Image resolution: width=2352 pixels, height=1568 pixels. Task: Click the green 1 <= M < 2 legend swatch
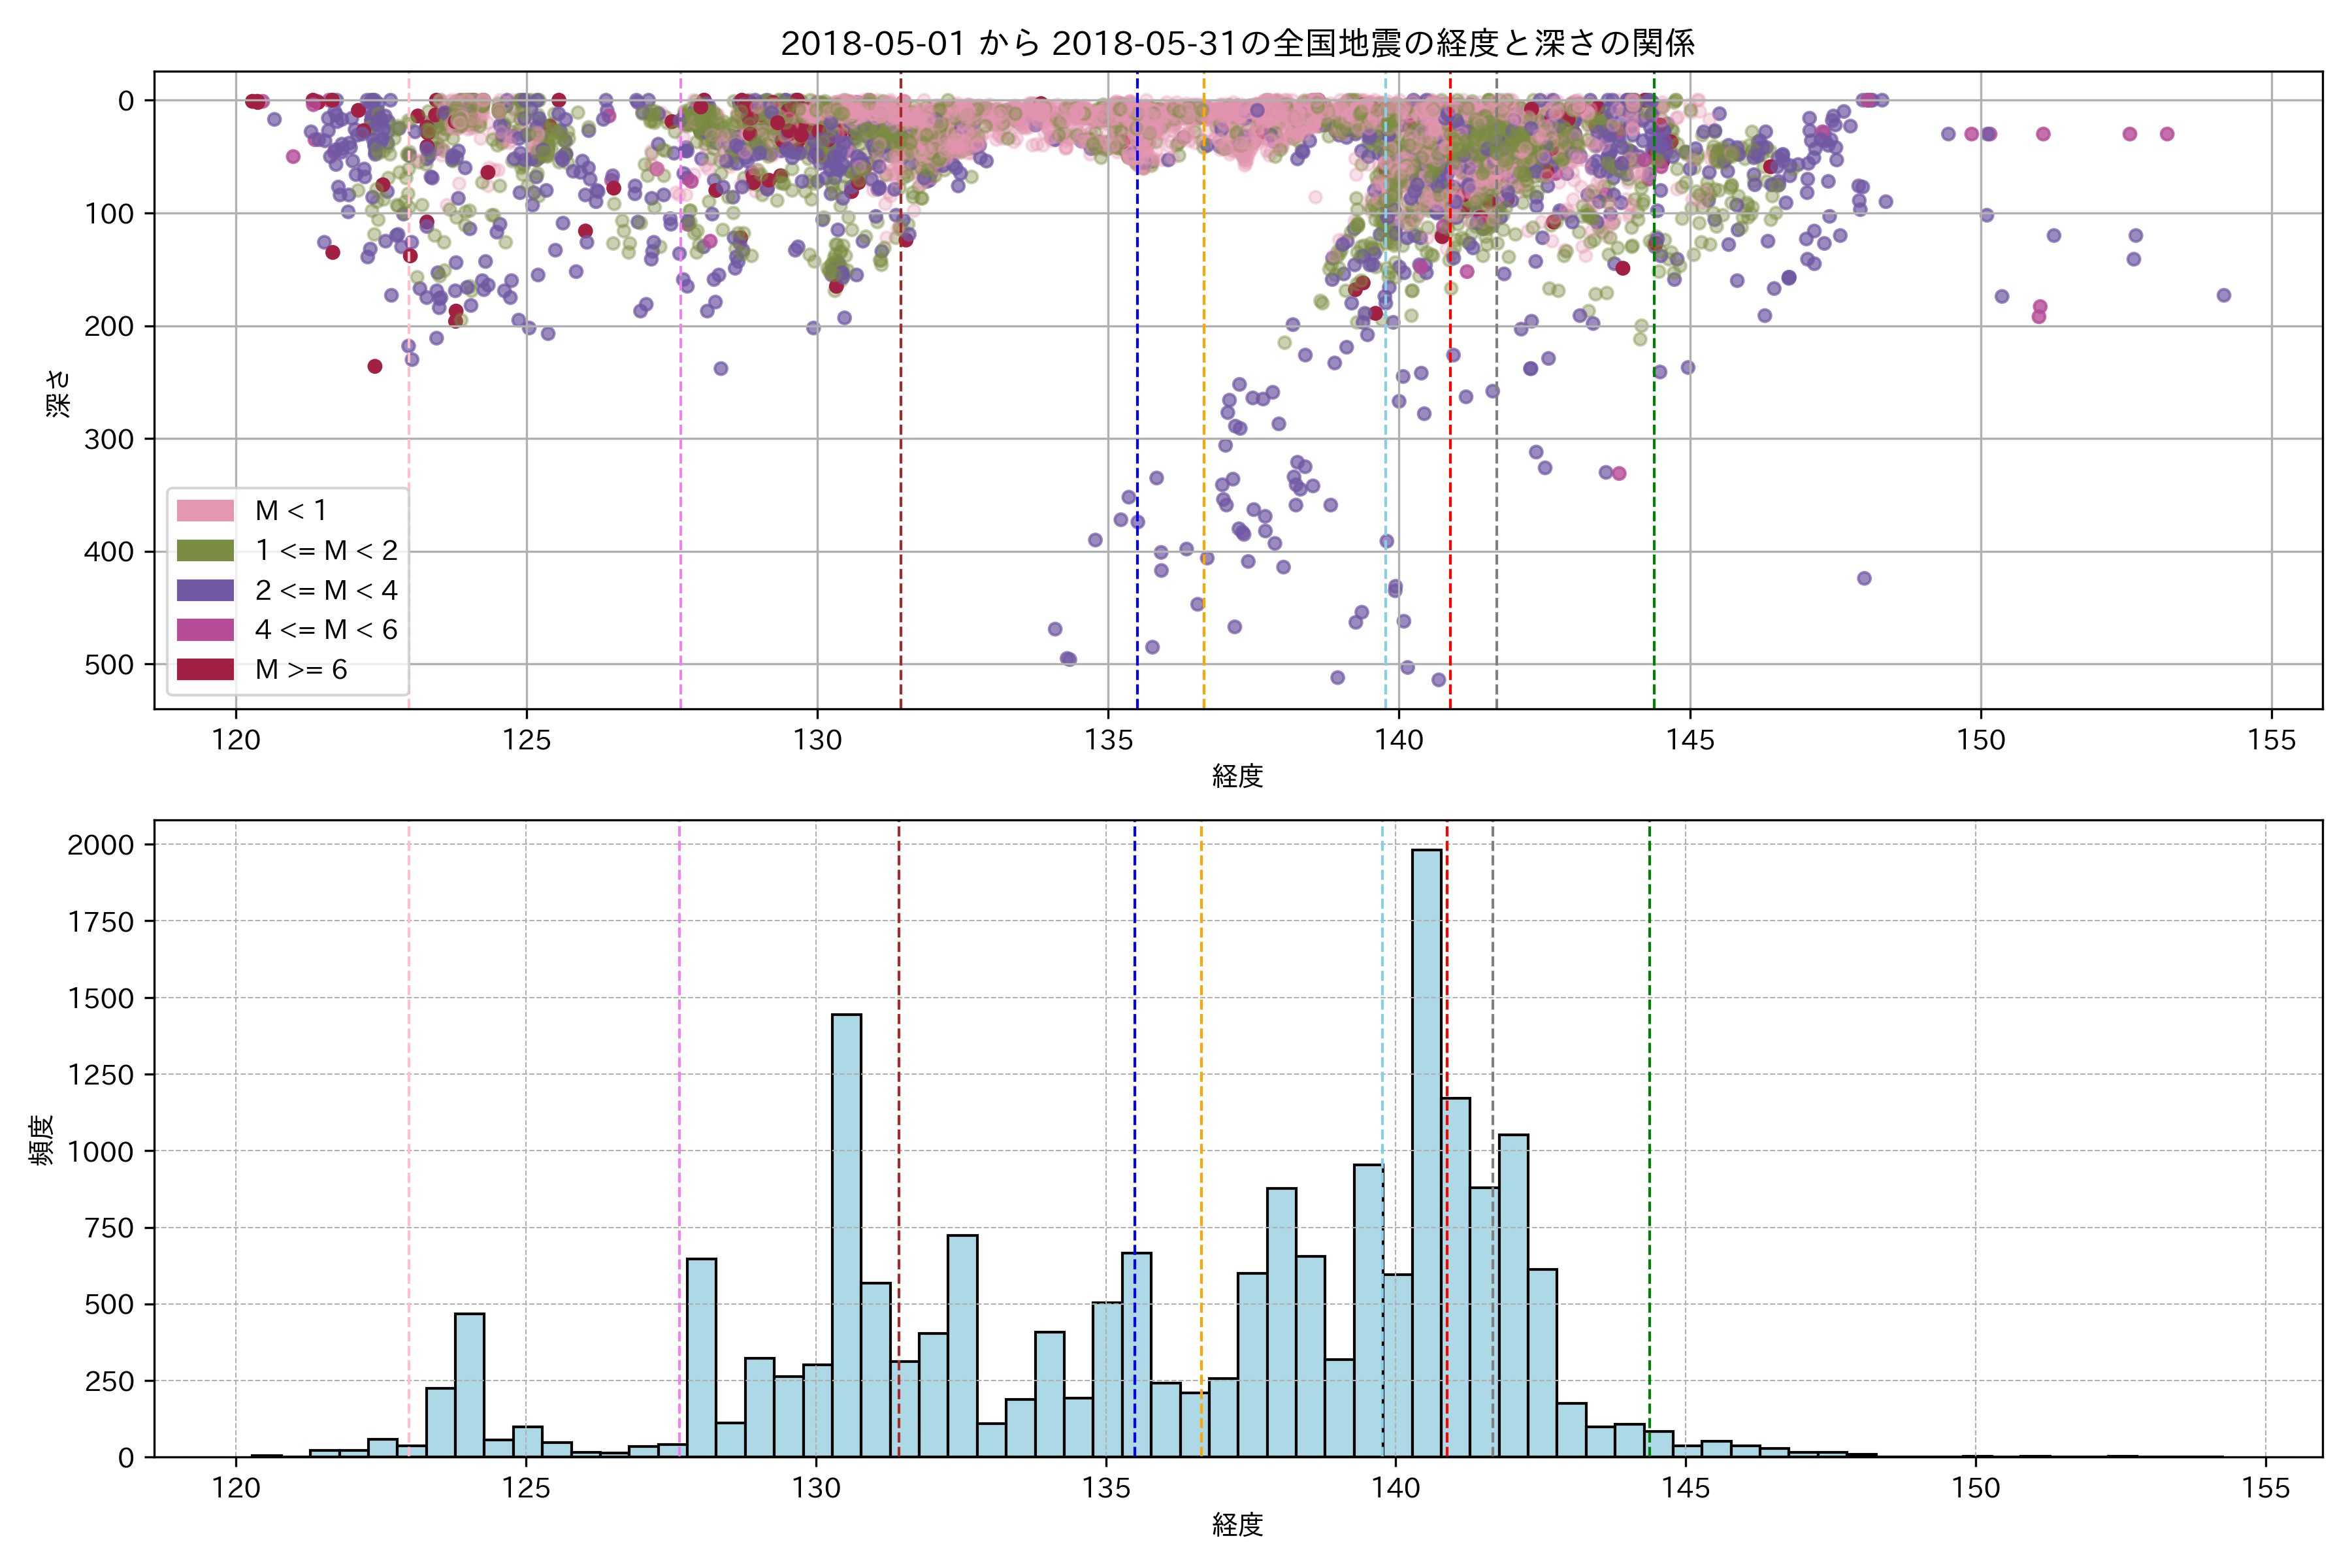(205, 551)
